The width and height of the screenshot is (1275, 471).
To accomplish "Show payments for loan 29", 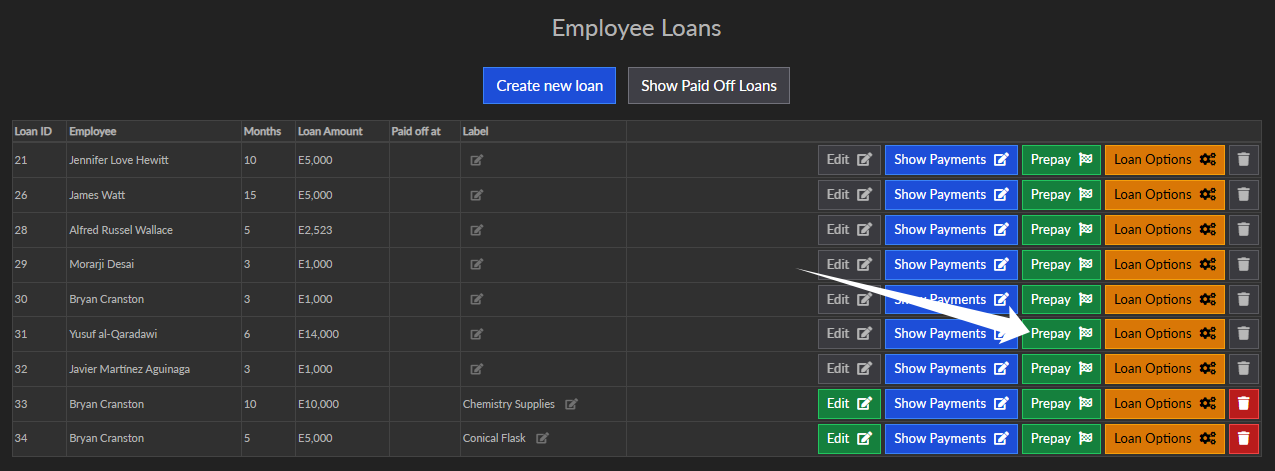I will (951, 265).
